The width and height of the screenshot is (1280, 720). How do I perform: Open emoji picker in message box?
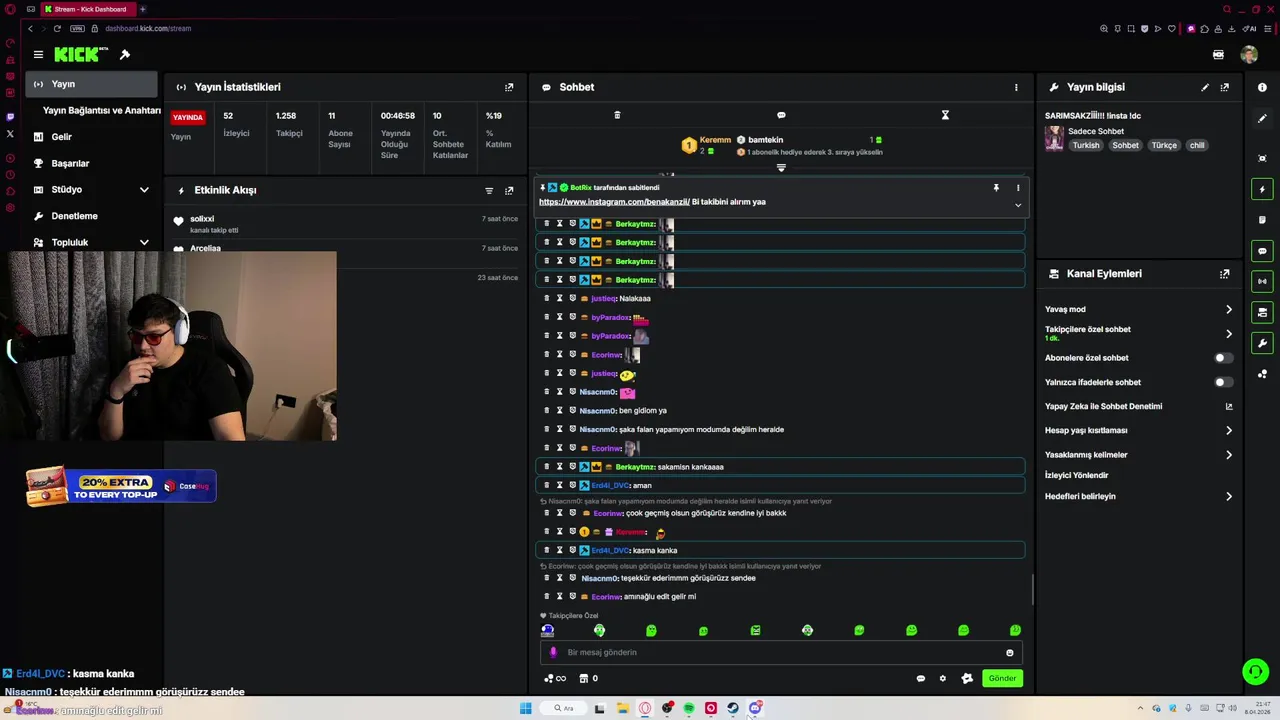tap(1009, 653)
